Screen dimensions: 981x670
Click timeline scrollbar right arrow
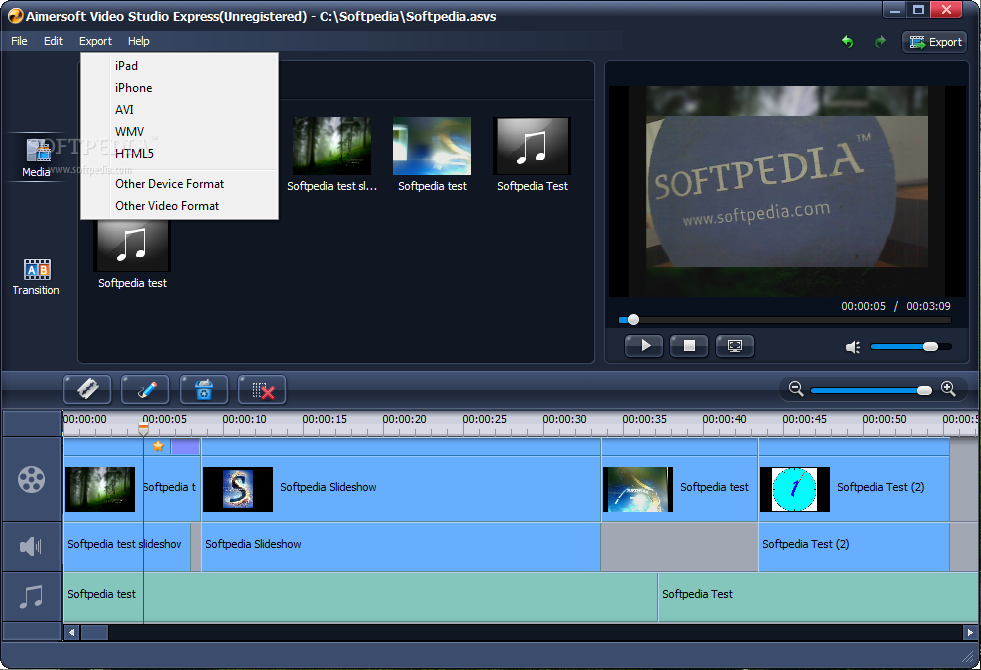[970, 632]
